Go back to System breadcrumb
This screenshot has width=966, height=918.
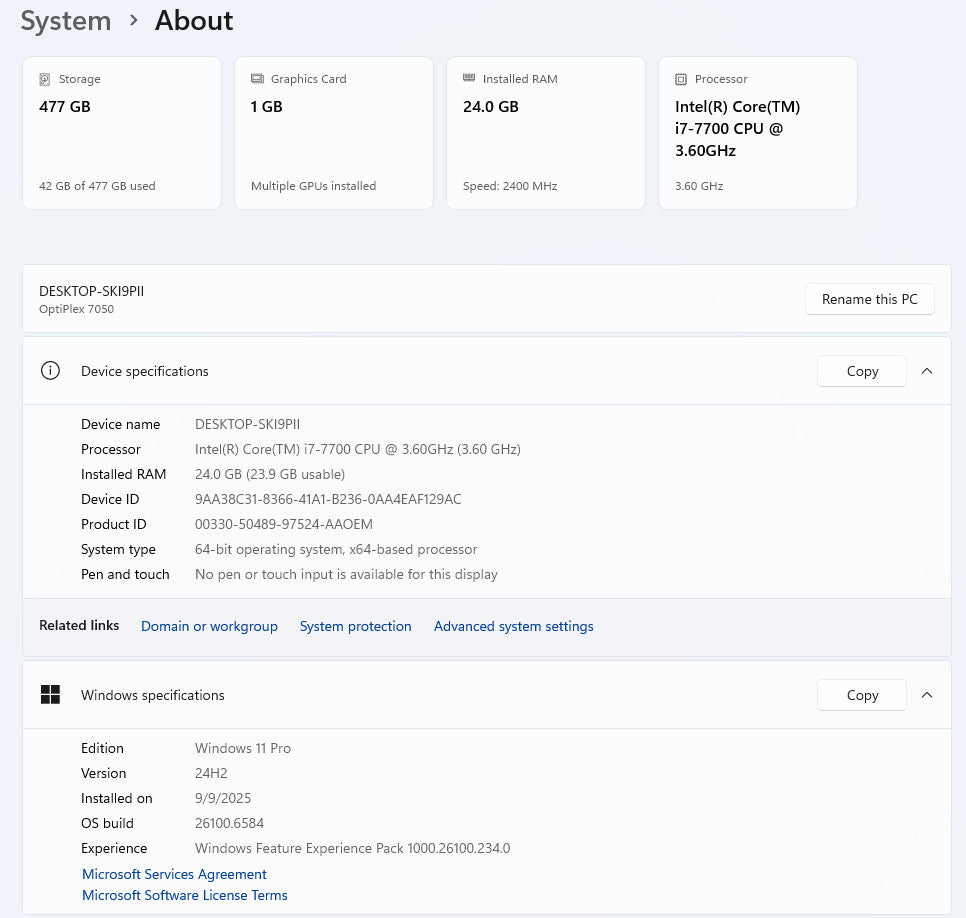tap(66, 21)
